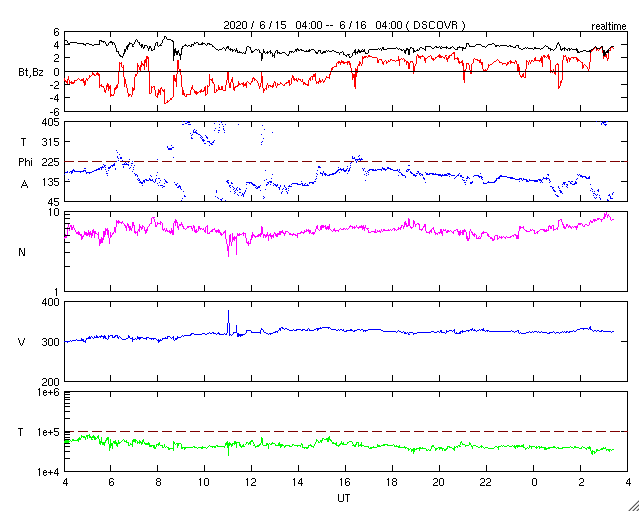Click the '1e+4' temperature axis tick
640x512 pixels.
[x=49, y=472]
